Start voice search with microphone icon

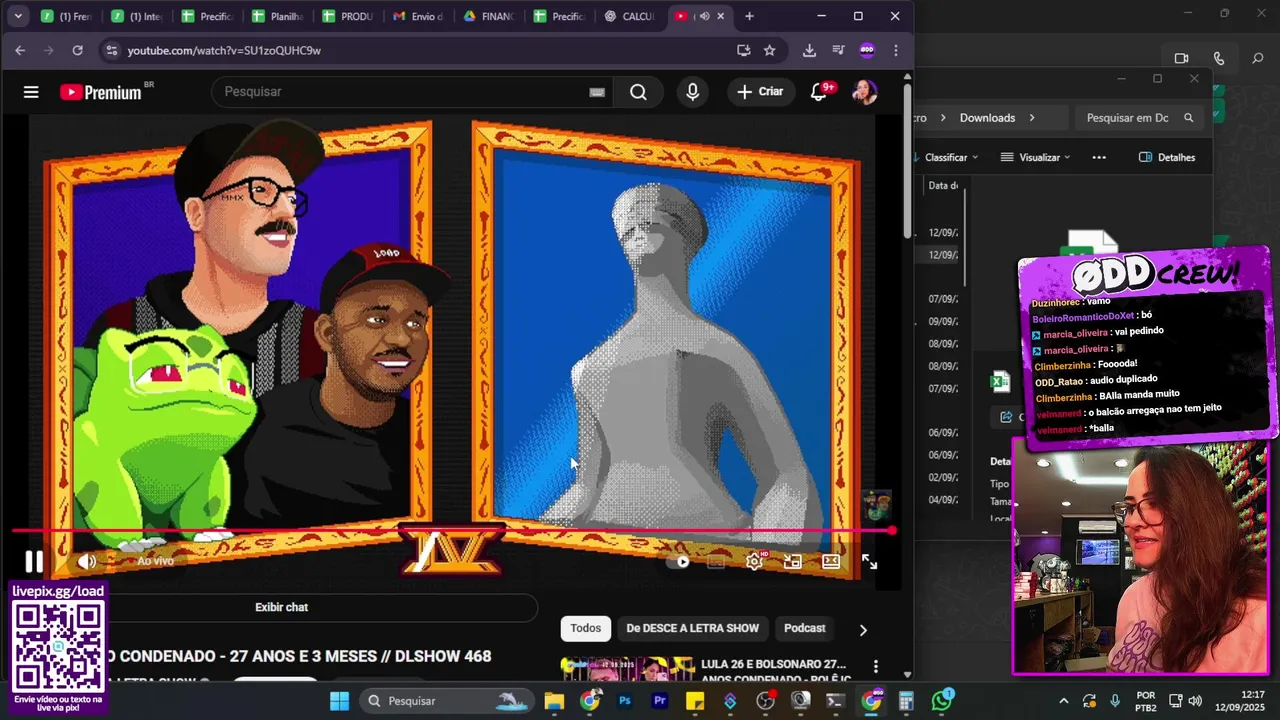tap(692, 92)
